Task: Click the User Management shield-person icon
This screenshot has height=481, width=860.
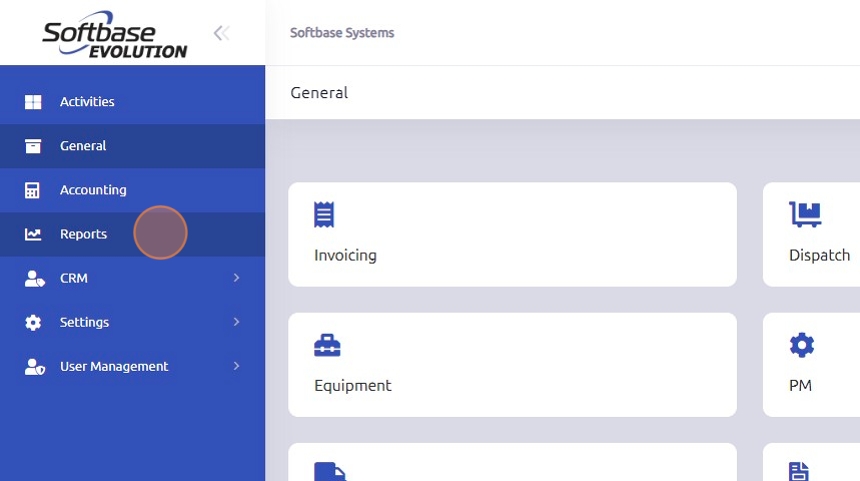Action: point(35,366)
